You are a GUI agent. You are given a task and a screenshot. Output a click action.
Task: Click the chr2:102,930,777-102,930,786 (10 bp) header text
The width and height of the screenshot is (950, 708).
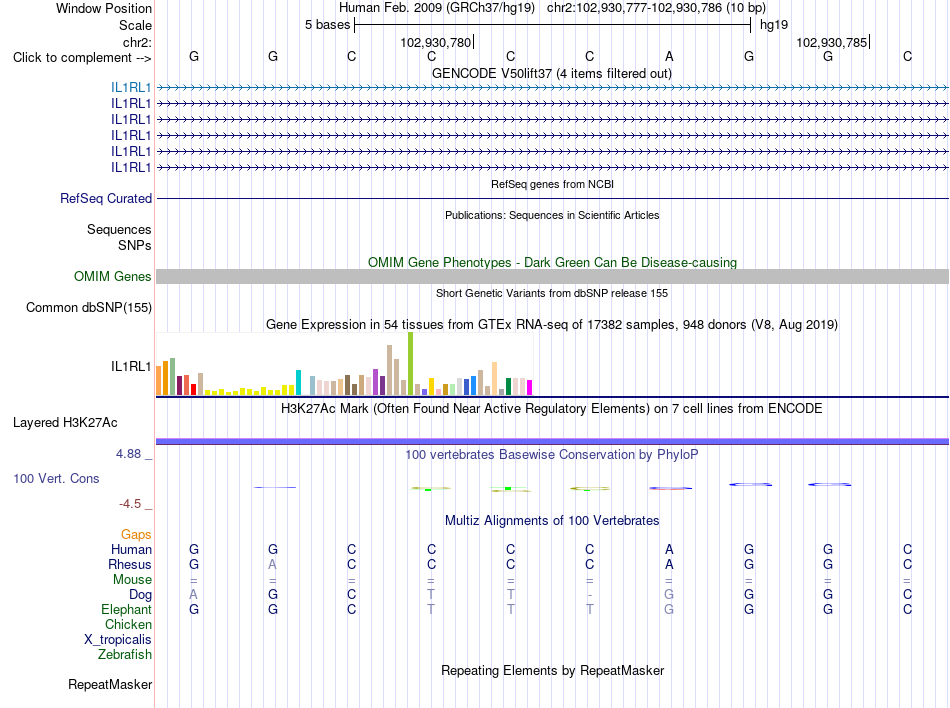(x=656, y=8)
